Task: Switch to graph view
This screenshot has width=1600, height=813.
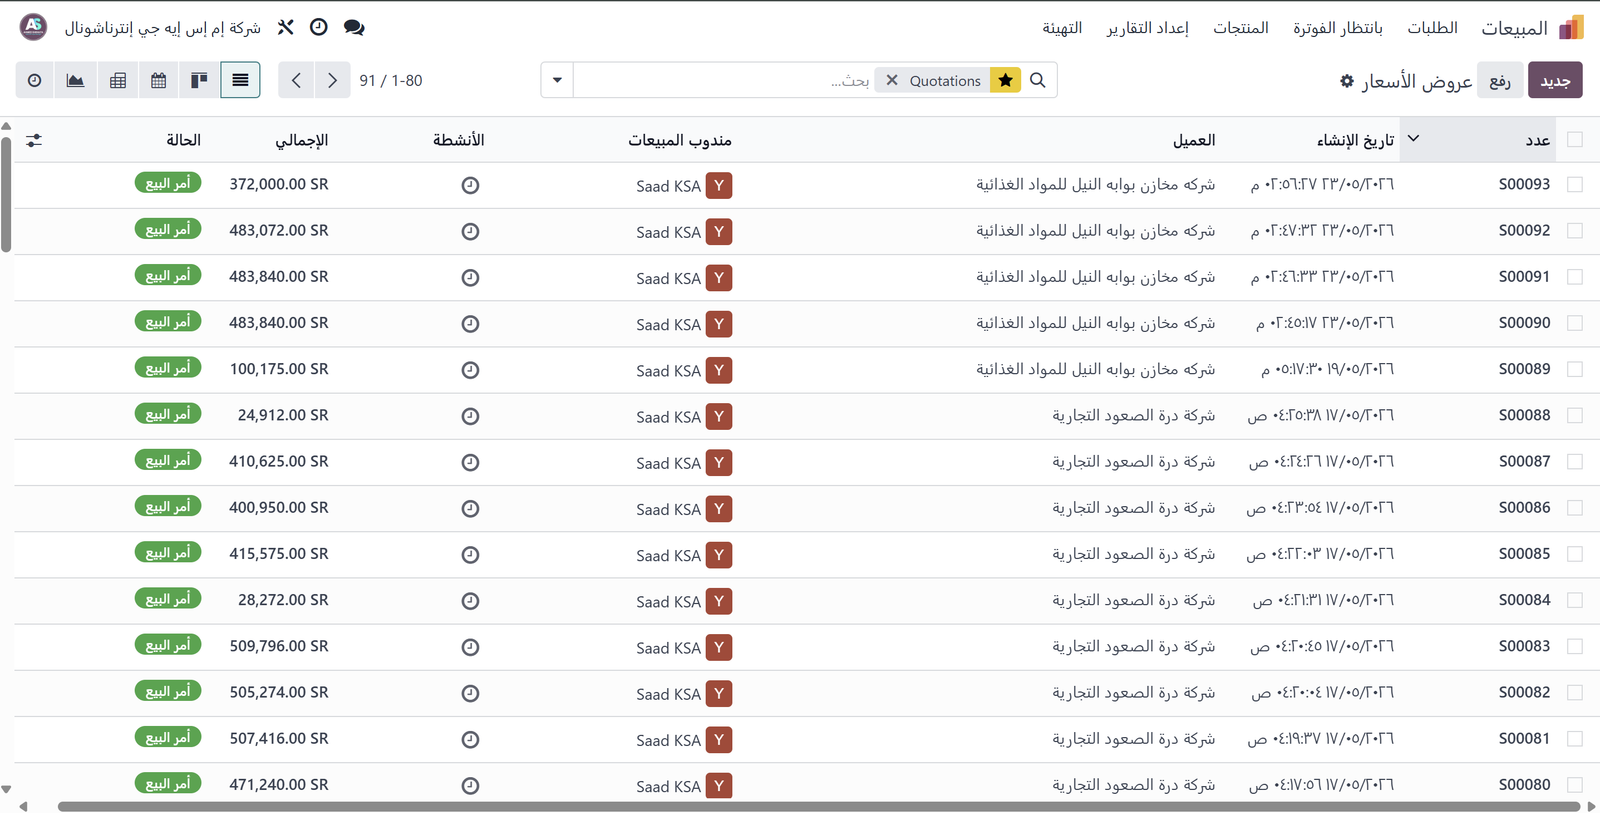Action: tap(76, 80)
